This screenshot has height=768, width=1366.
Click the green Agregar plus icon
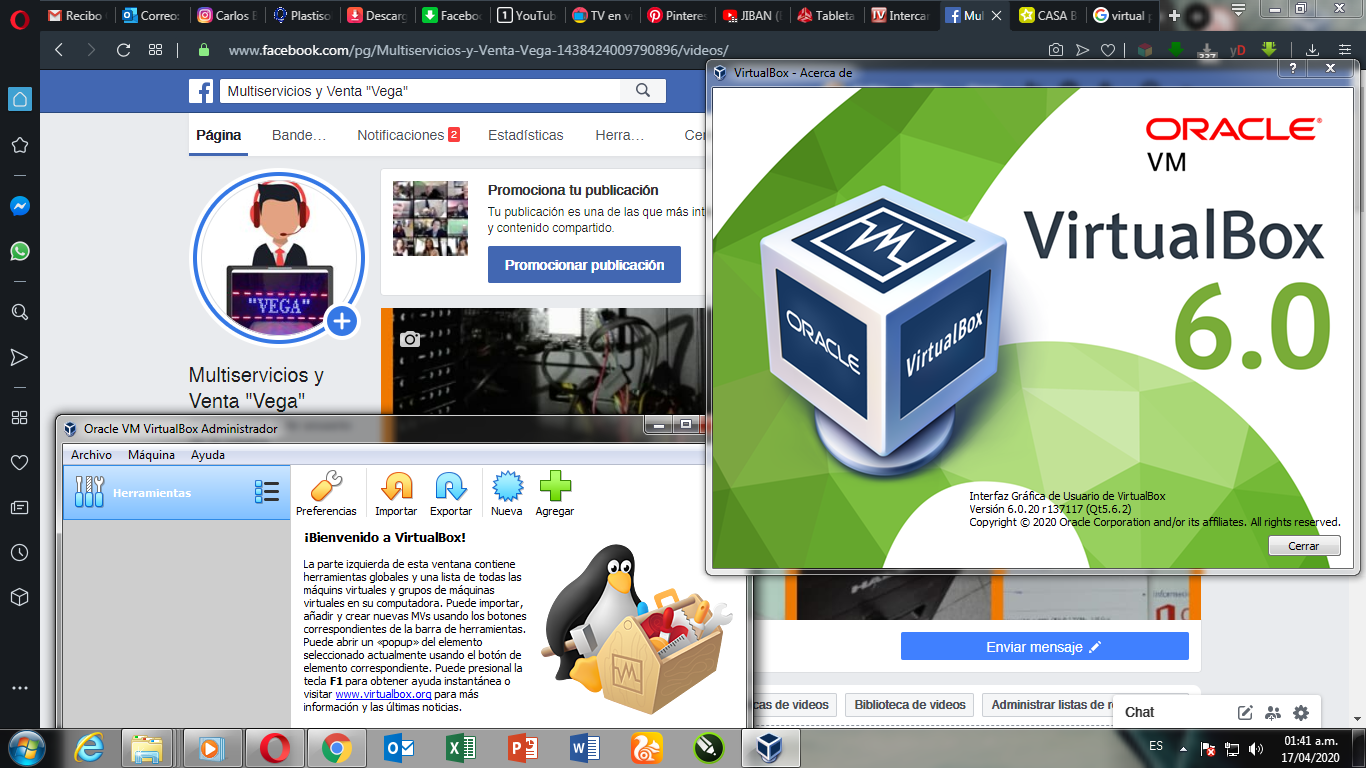pos(555,494)
